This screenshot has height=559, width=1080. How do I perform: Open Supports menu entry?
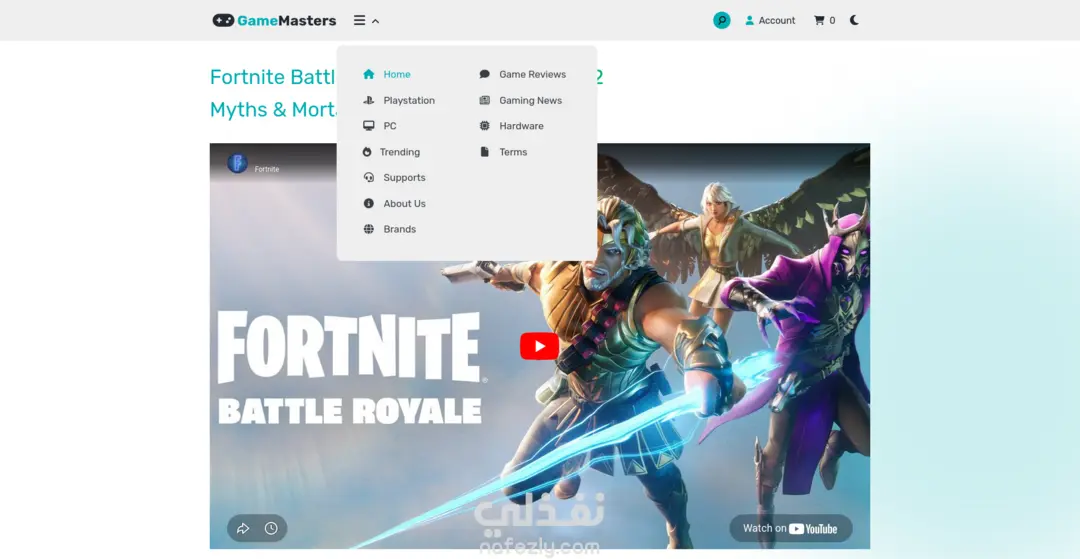(x=404, y=178)
